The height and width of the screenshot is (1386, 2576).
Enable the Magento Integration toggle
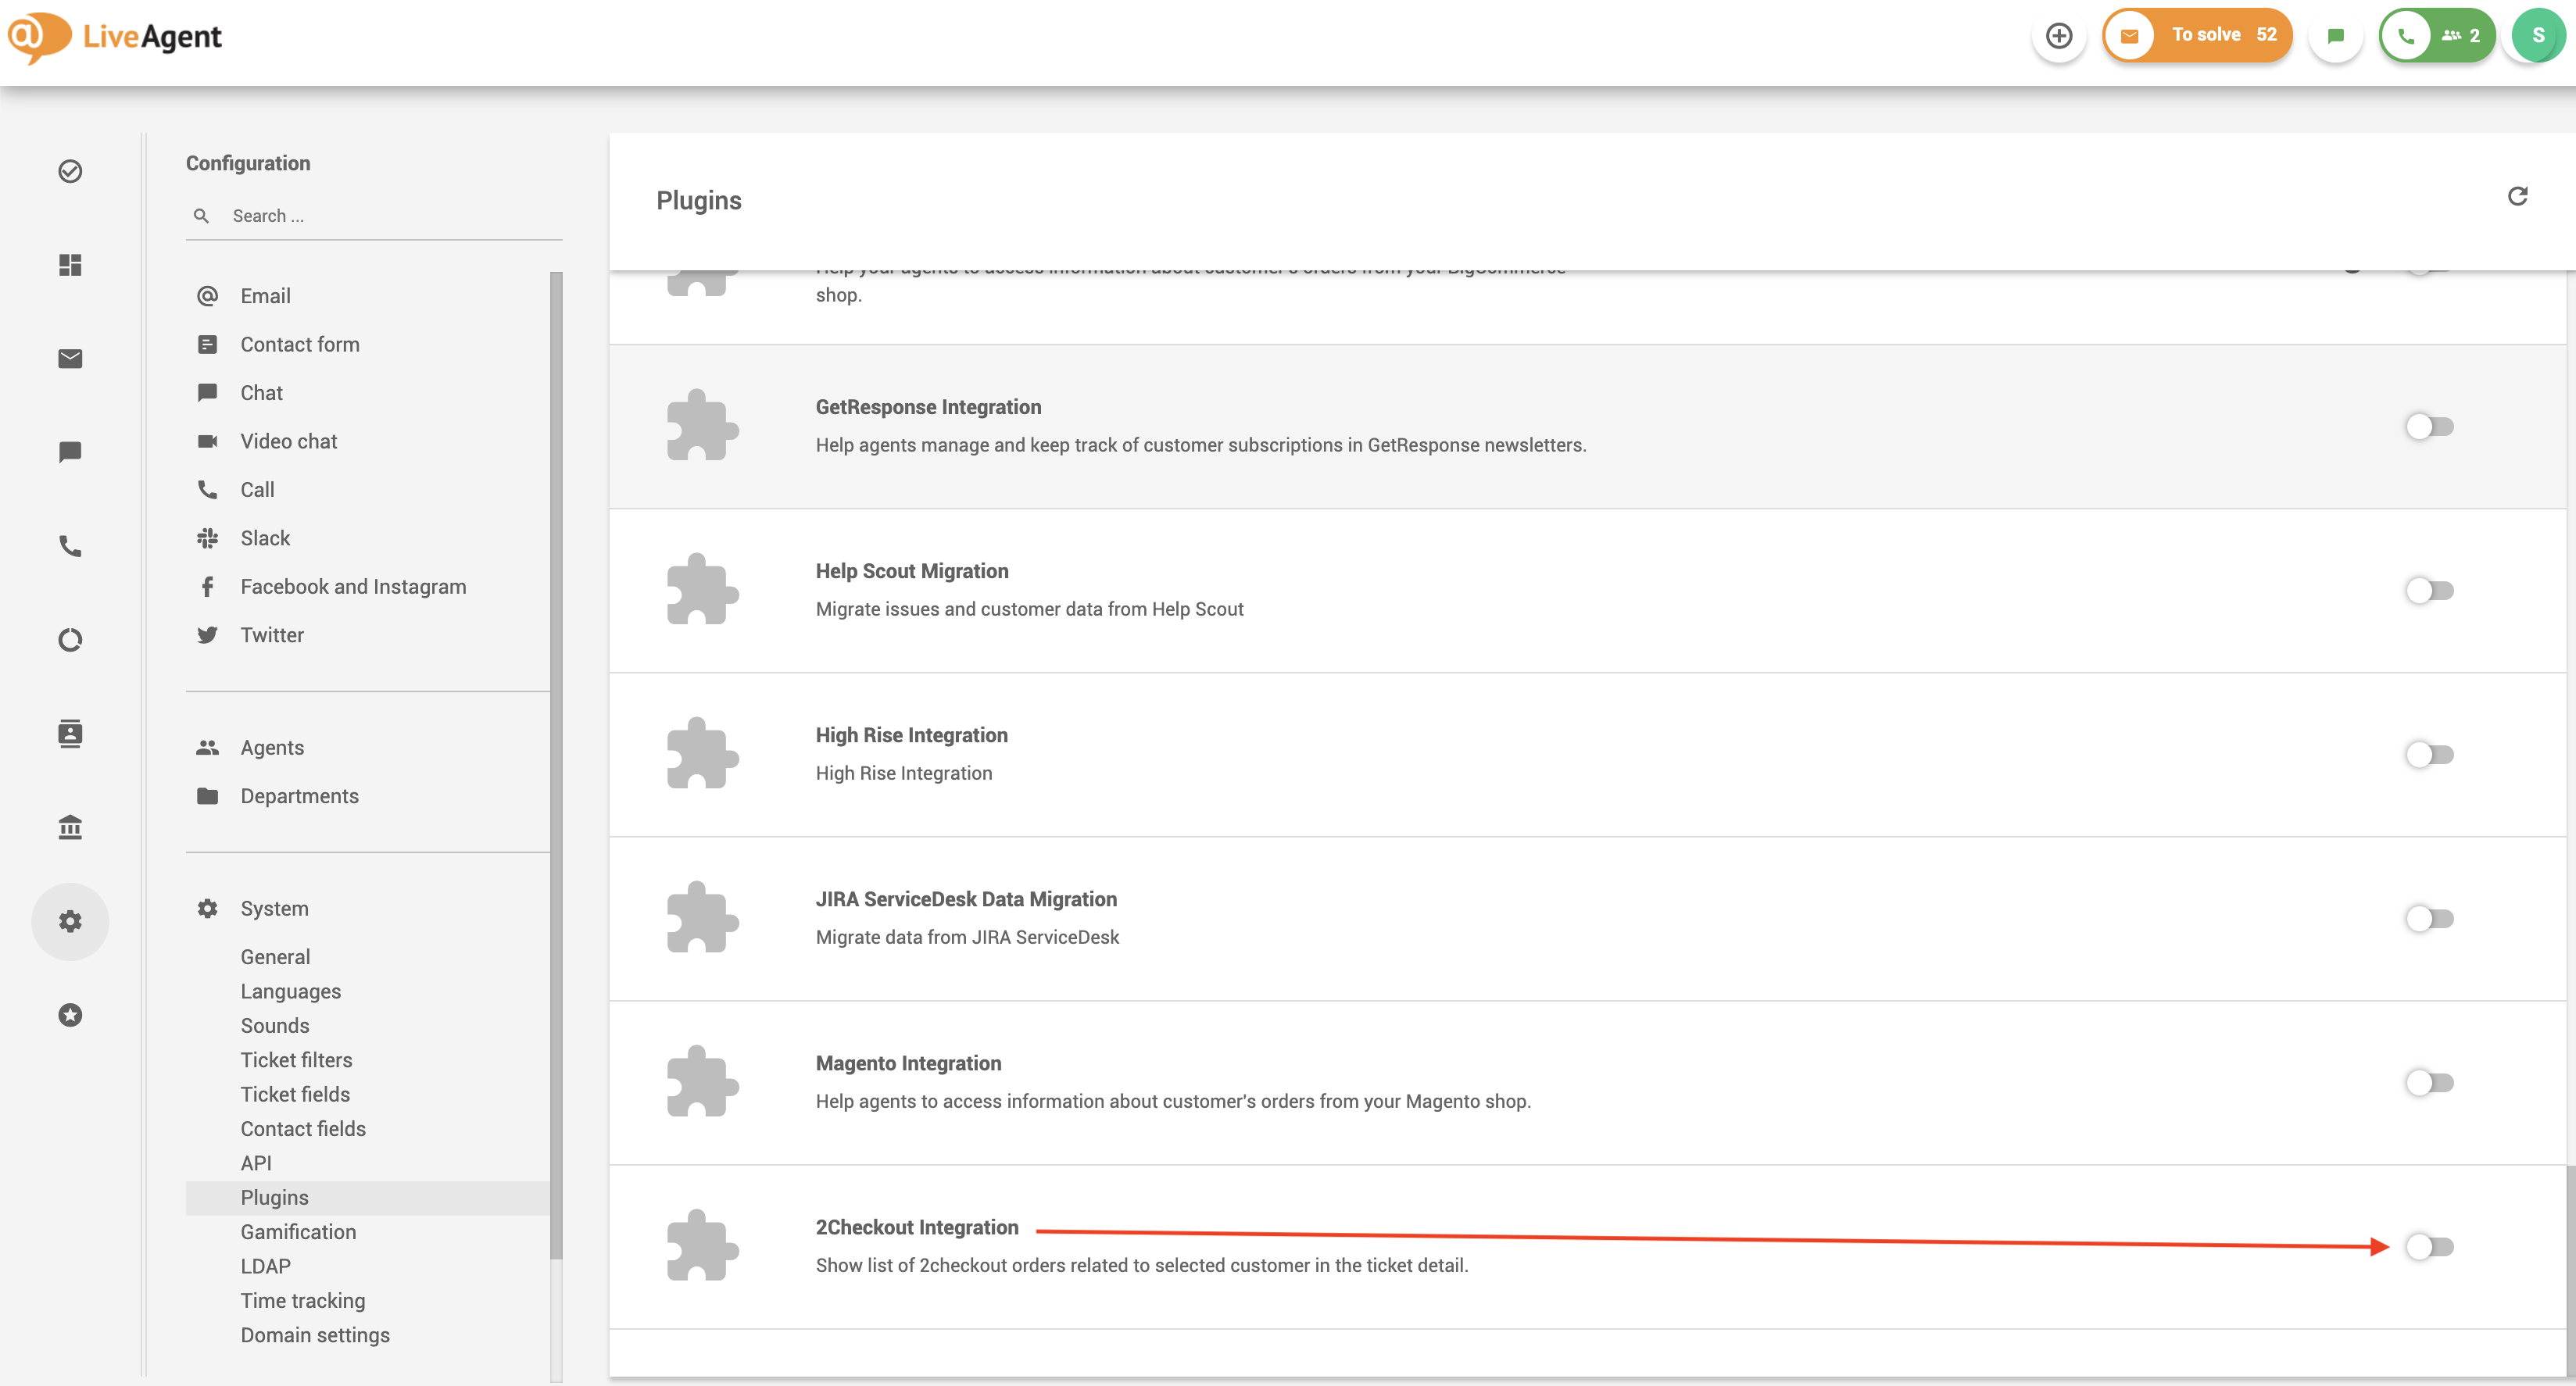click(2429, 1083)
